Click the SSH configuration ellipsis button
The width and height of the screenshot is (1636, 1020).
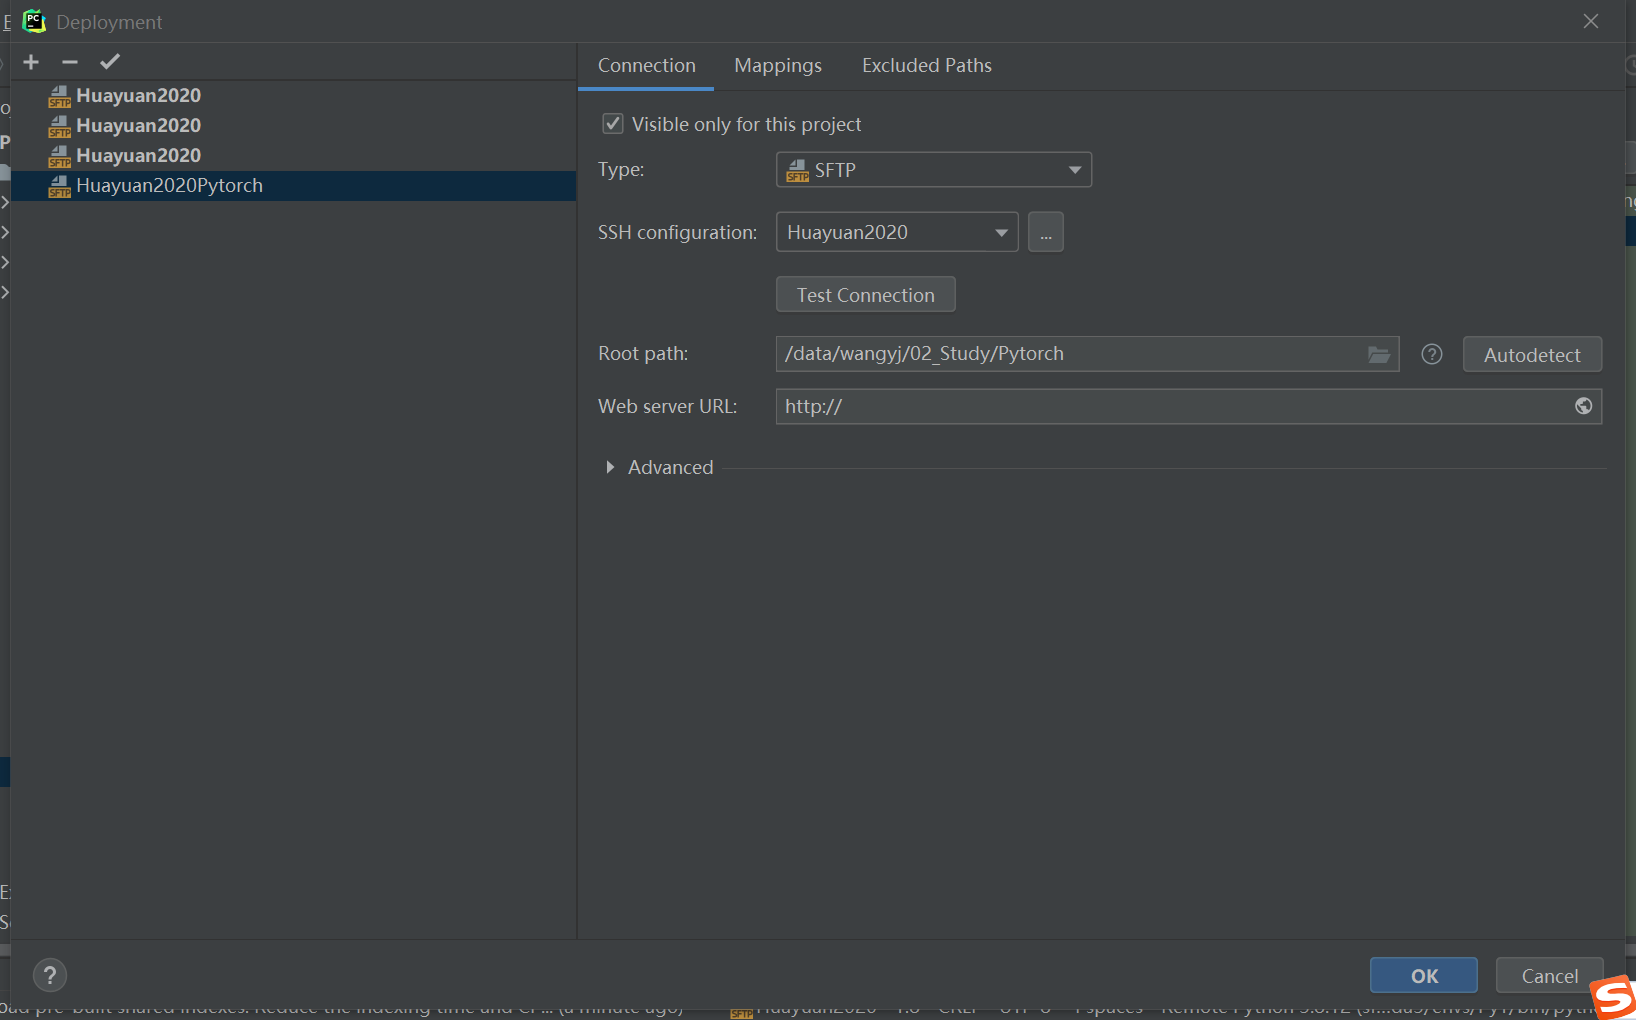pos(1046,232)
